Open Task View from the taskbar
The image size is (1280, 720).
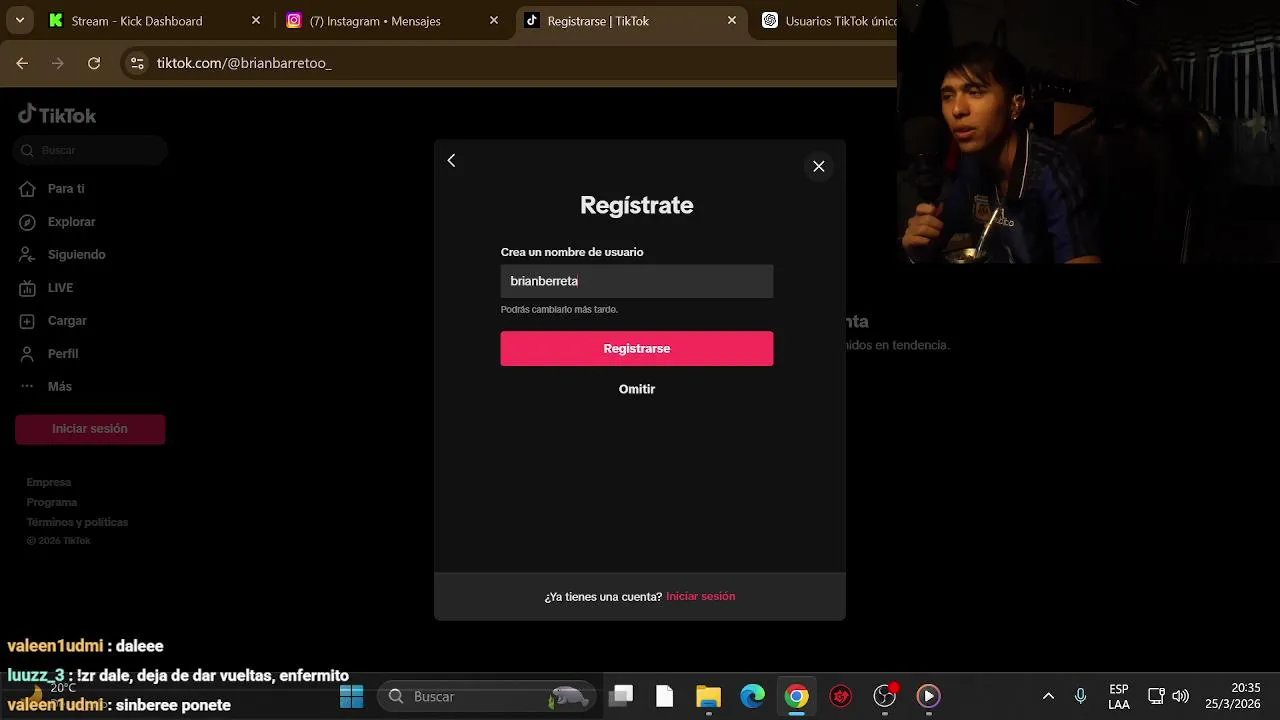(622, 696)
